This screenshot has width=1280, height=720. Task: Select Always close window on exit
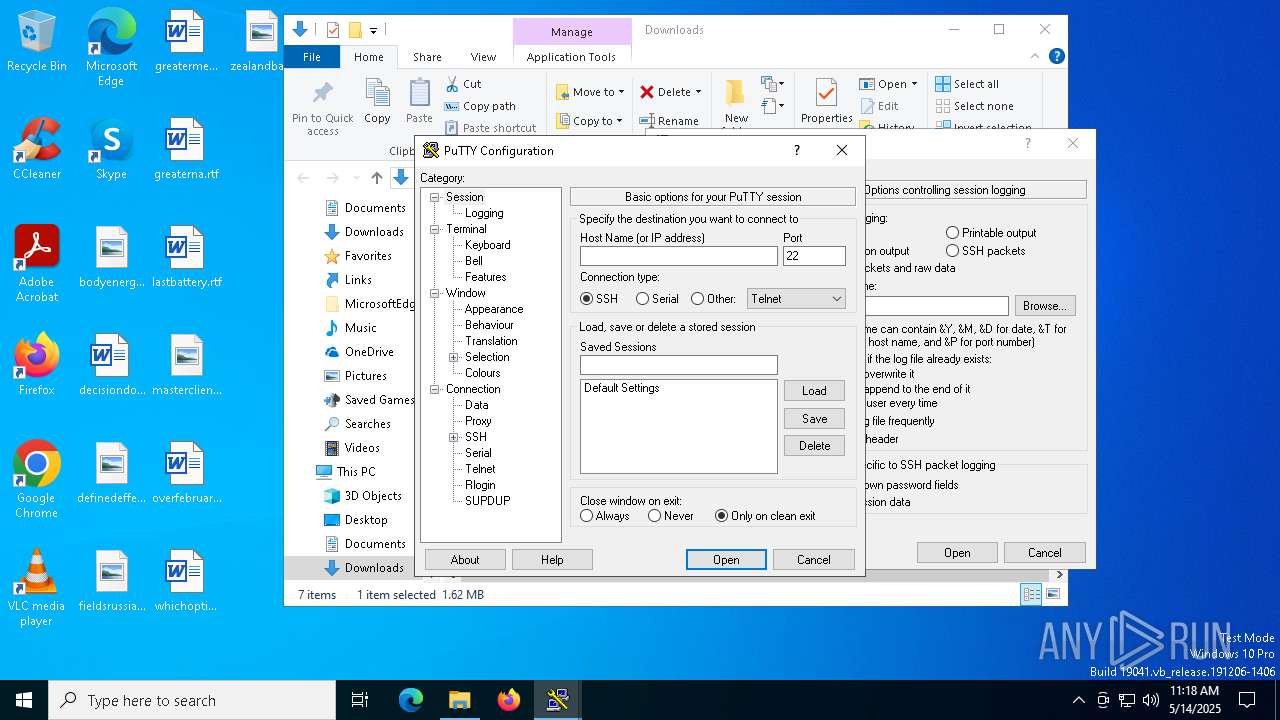(605, 516)
